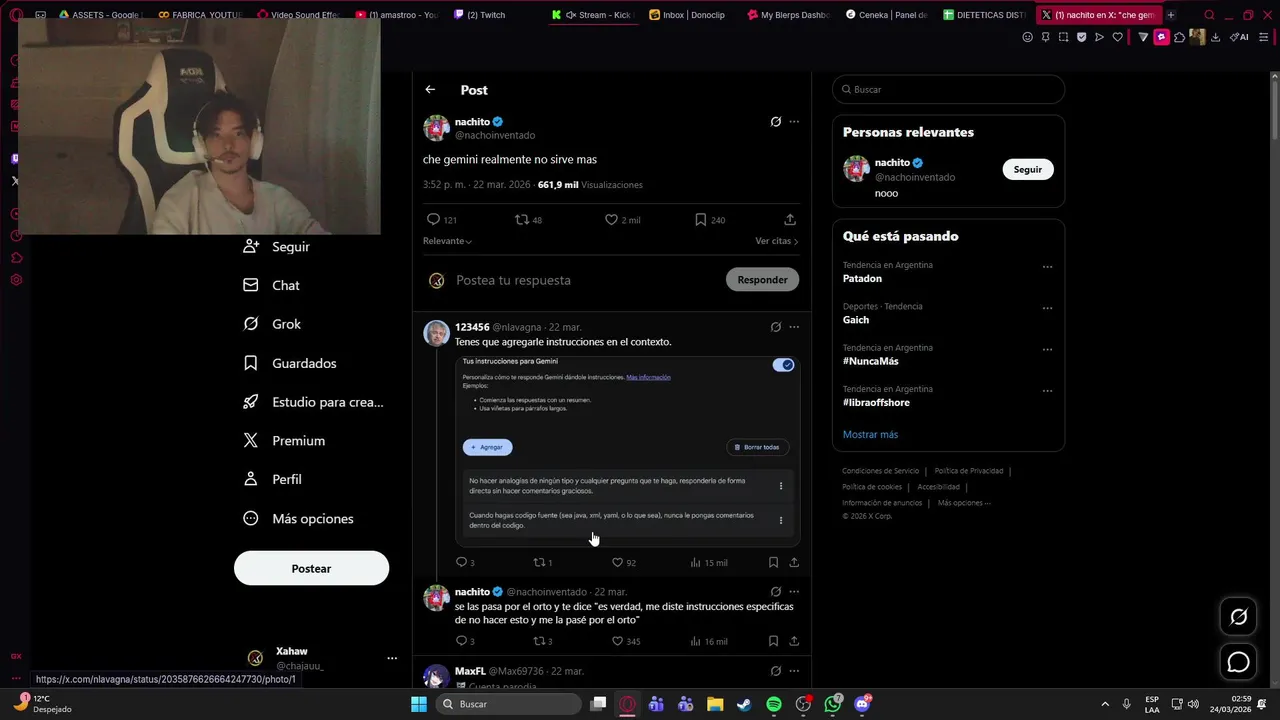Go to Guardados in the sidebar
1280x720 pixels.
[291, 363]
